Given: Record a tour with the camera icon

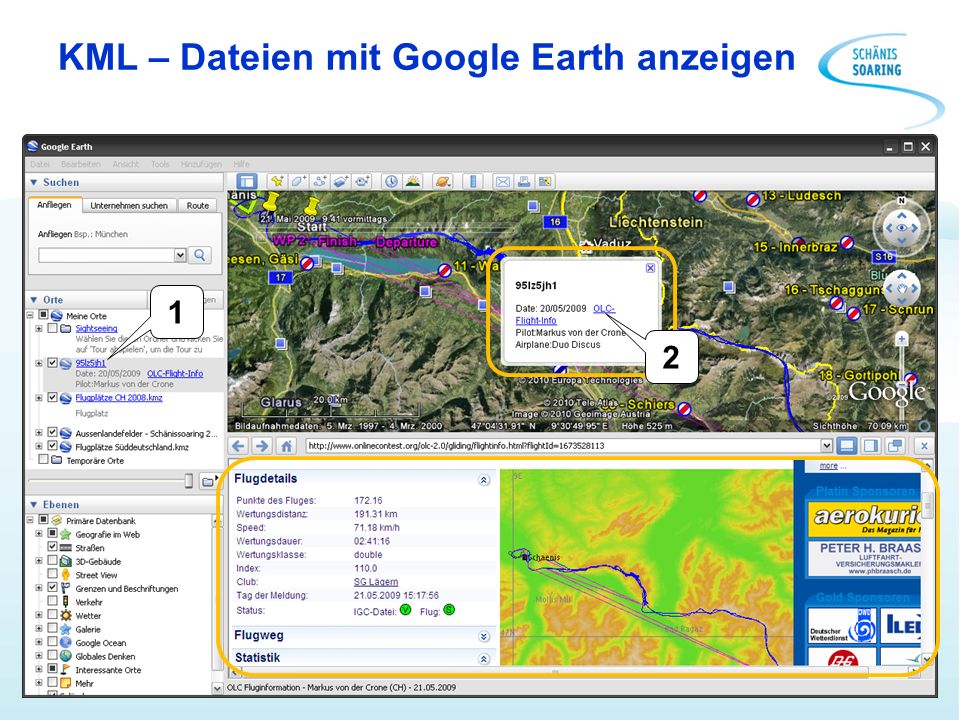Looking at the screenshot, I should [x=362, y=181].
